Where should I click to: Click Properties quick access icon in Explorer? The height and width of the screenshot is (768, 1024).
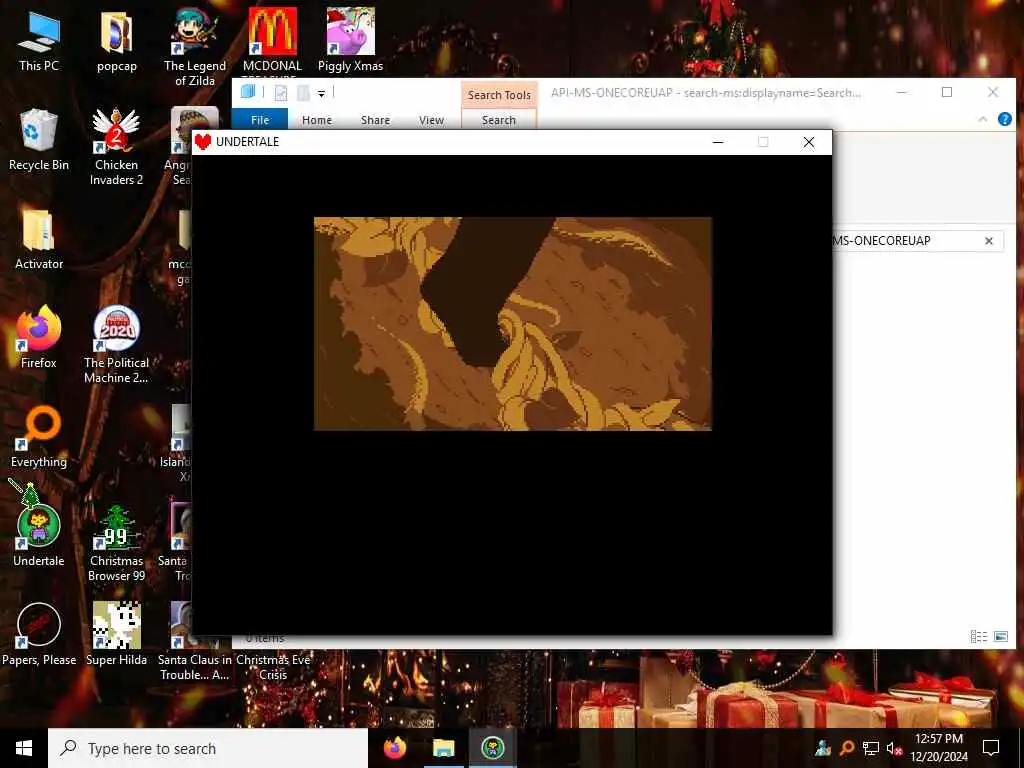coord(281,93)
